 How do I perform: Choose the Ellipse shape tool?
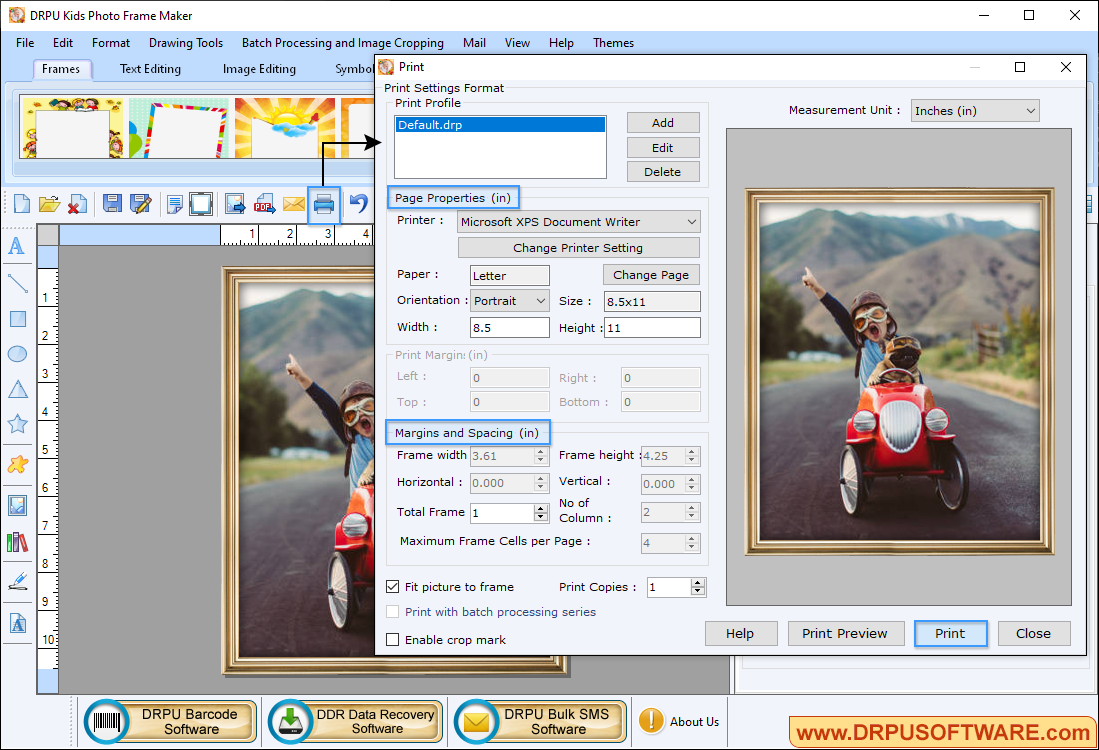click(x=17, y=353)
